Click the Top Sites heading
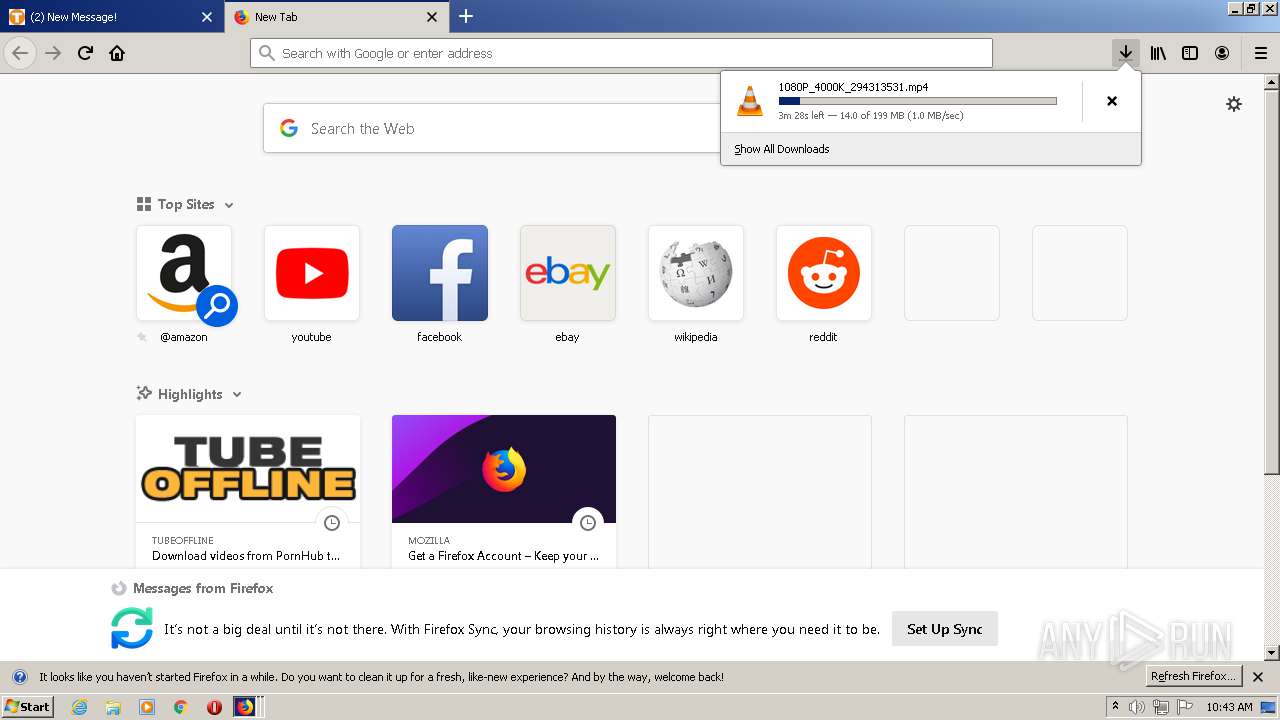 186,204
